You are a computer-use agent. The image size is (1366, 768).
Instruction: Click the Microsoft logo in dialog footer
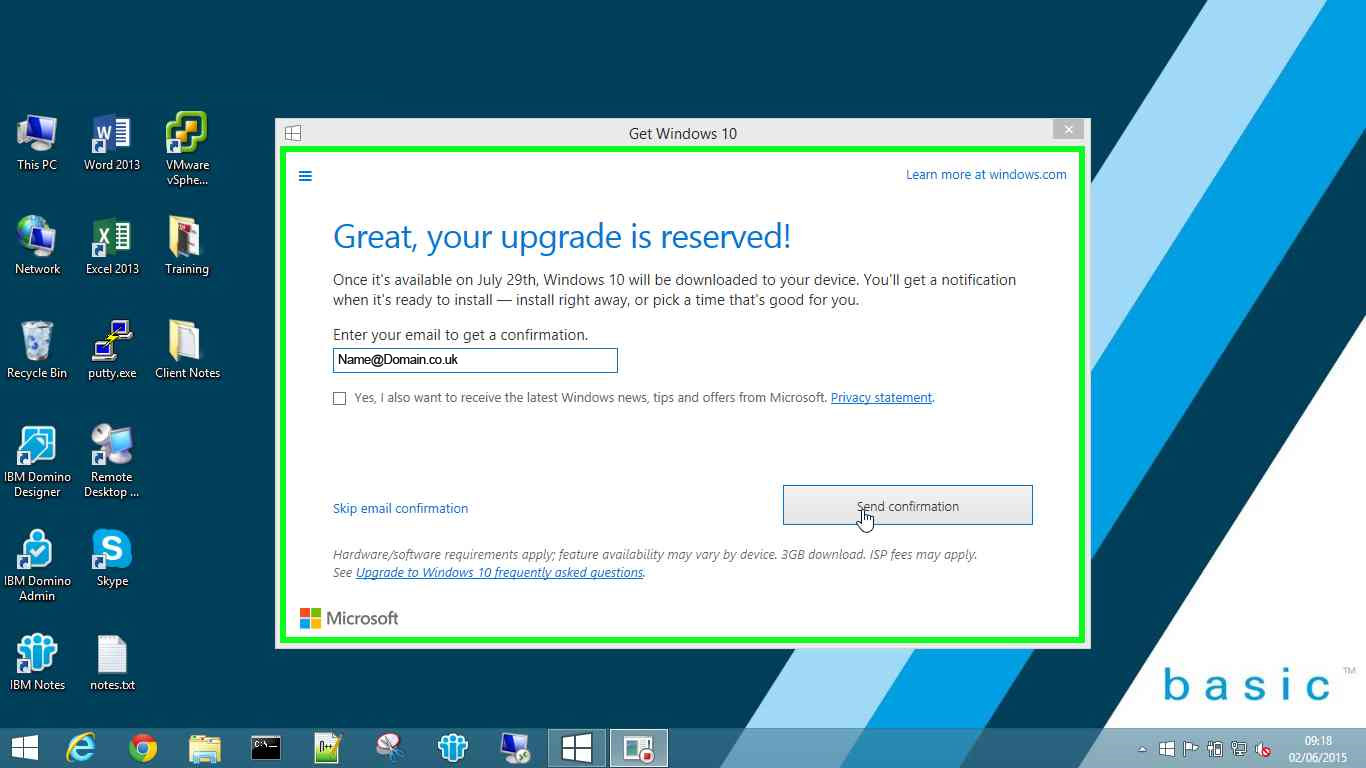tap(349, 618)
